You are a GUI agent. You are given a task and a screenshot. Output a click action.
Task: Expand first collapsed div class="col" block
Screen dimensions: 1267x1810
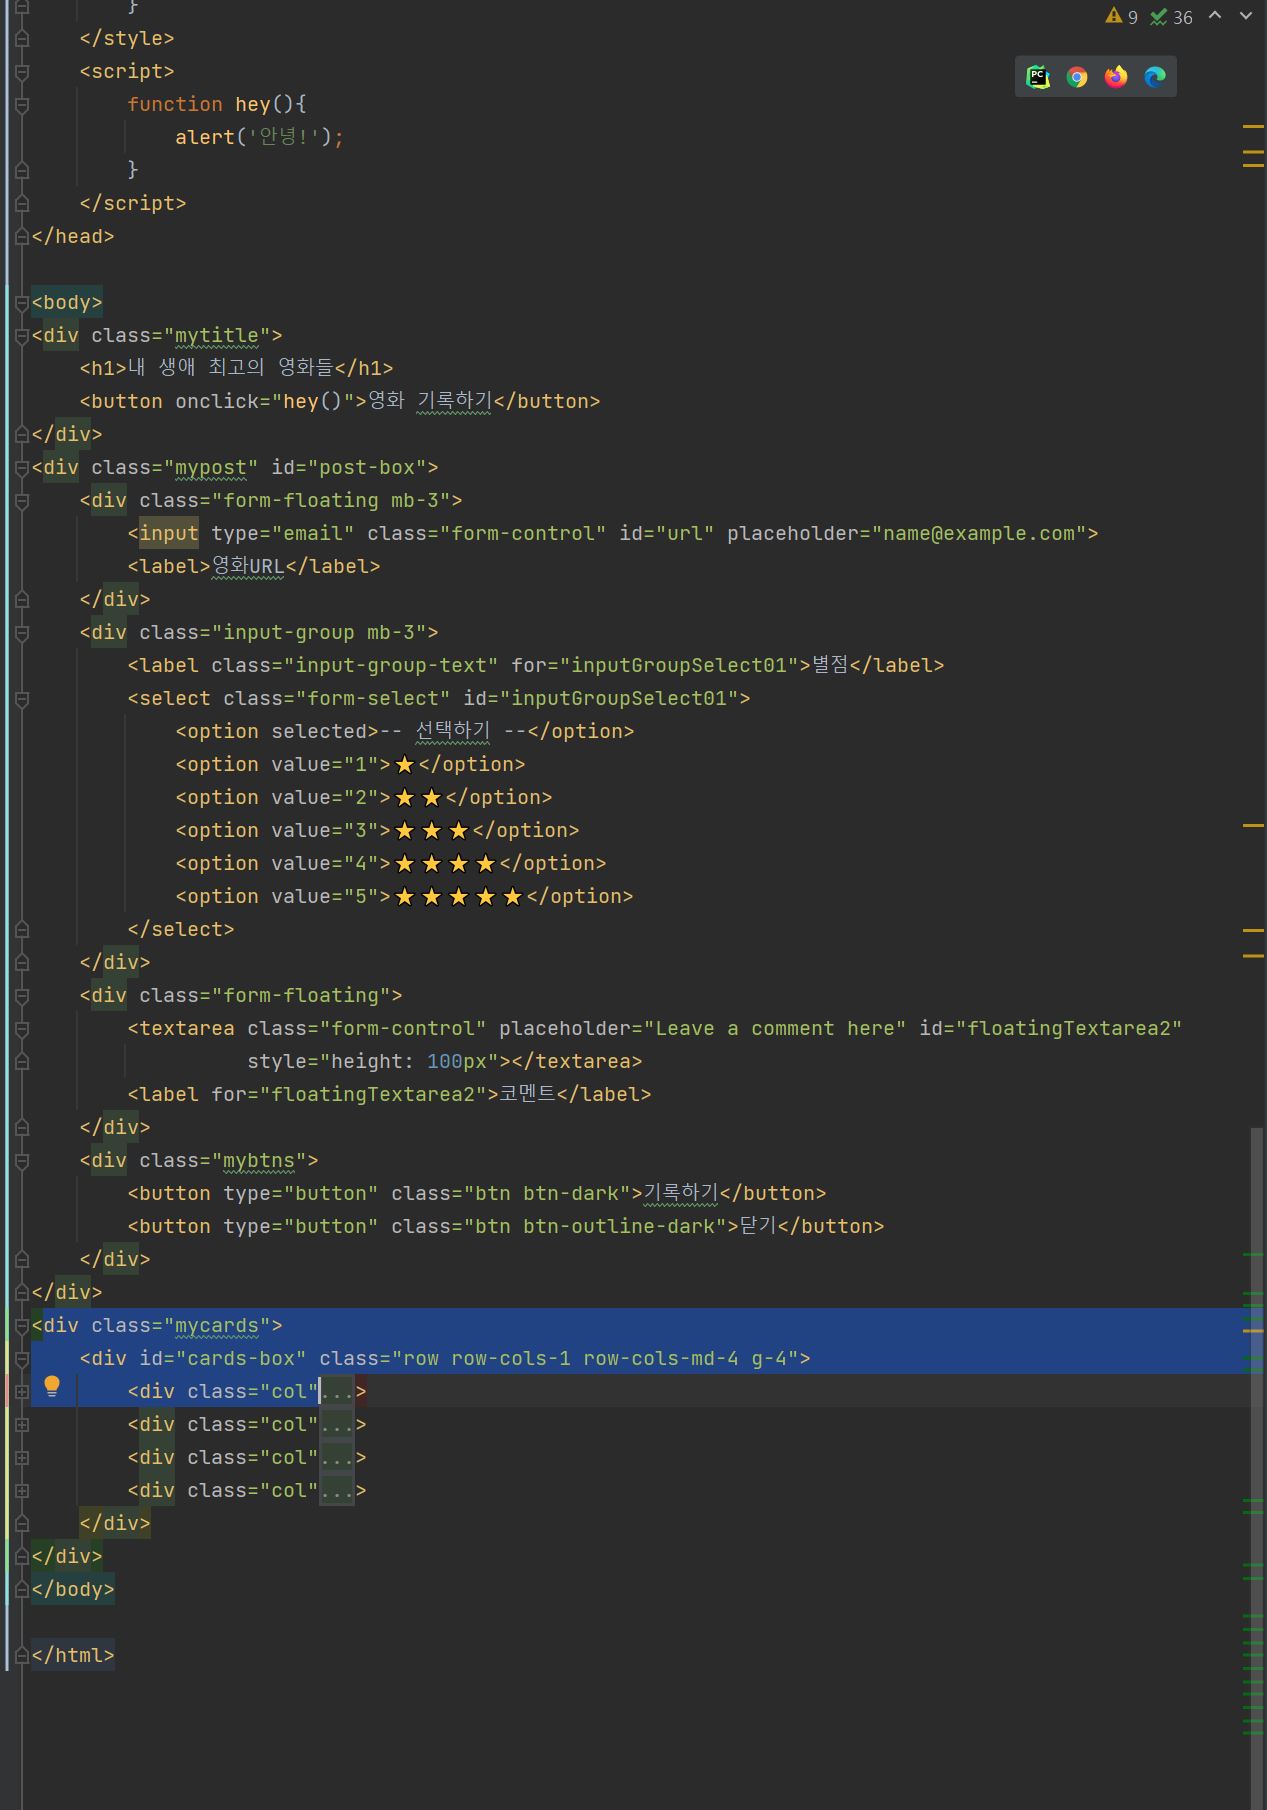pyautogui.click(x=22, y=1391)
